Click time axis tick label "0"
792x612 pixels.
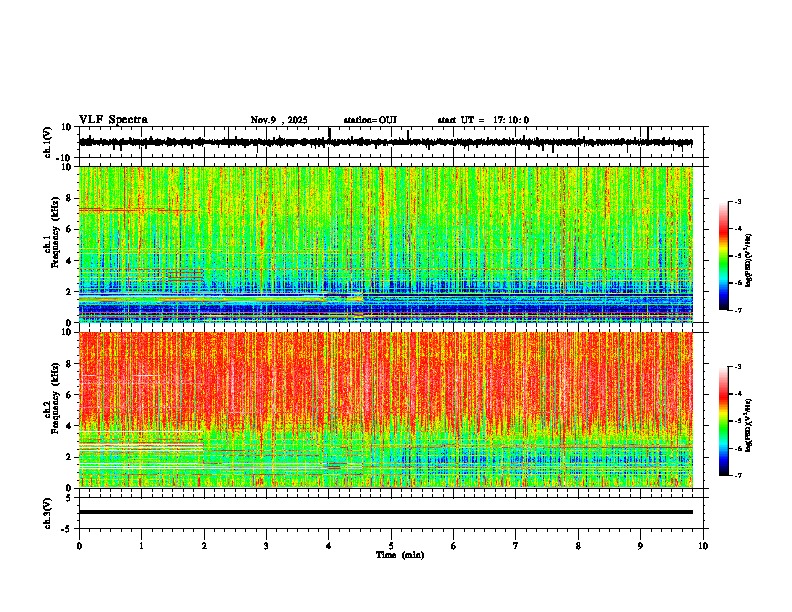[x=79, y=546]
